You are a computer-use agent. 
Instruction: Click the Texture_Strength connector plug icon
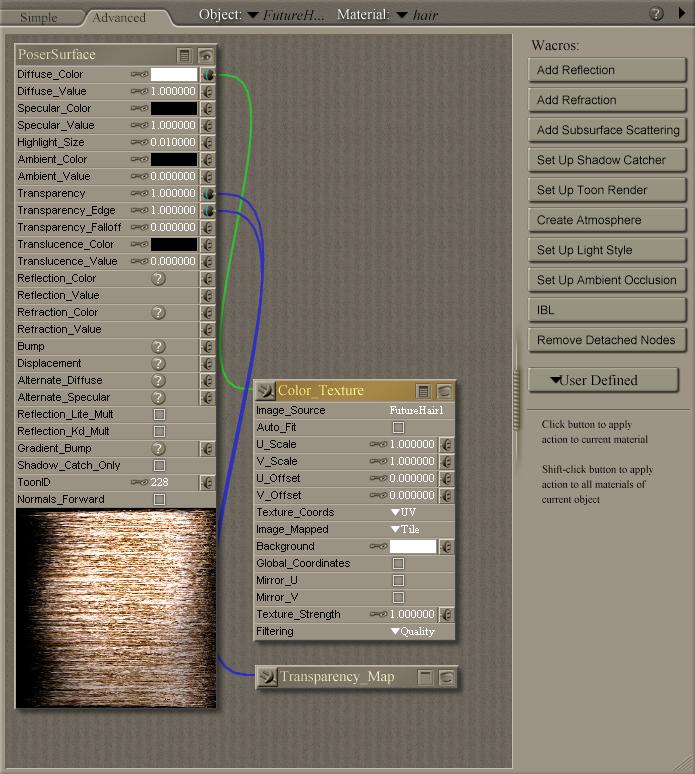(447, 615)
